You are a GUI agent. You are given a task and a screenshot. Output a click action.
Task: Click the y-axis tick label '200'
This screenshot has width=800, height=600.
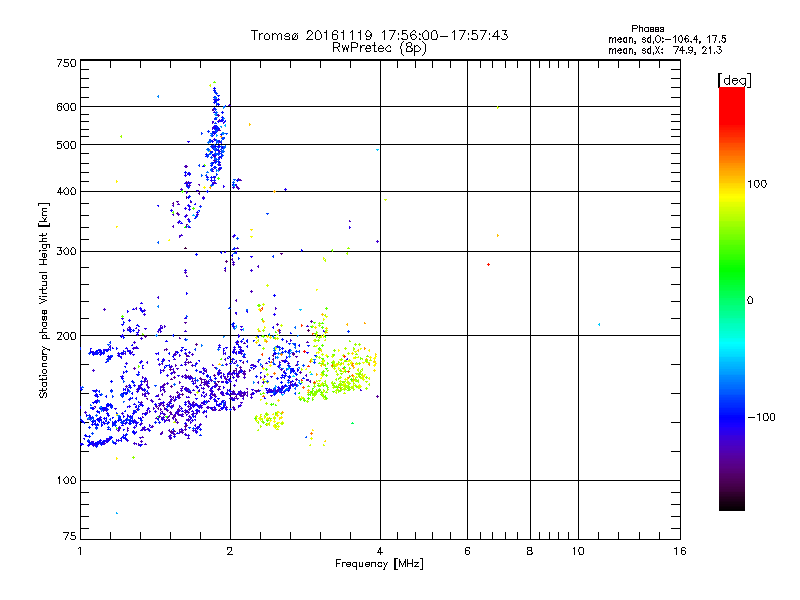click(x=66, y=336)
